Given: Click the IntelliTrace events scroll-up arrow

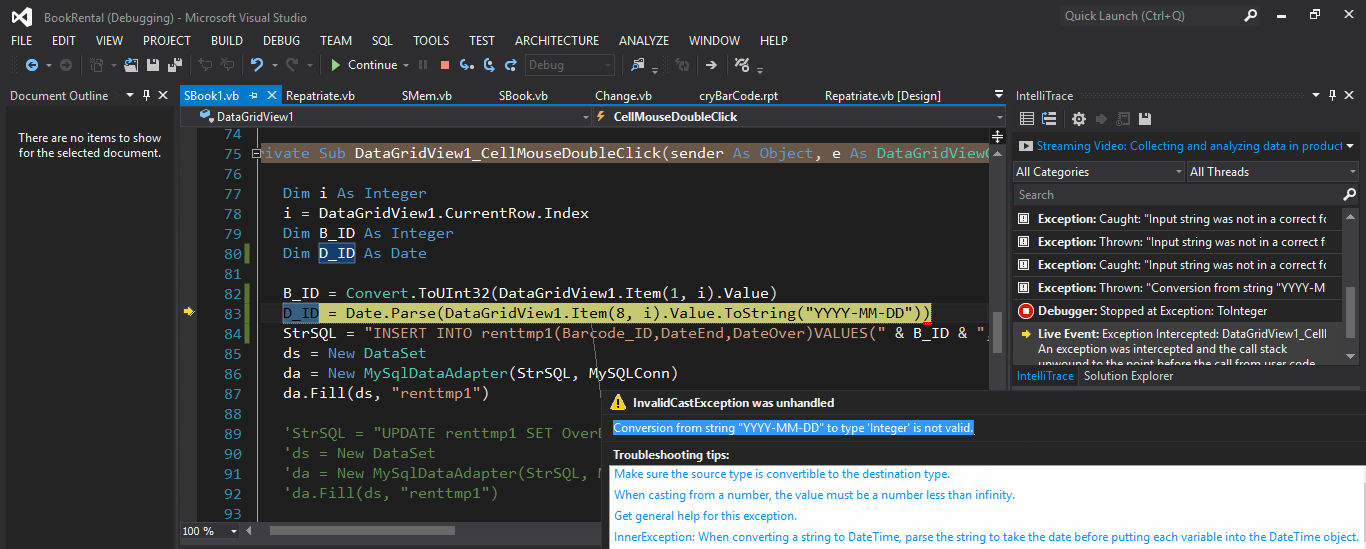Looking at the screenshot, I should coord(1352,215).
